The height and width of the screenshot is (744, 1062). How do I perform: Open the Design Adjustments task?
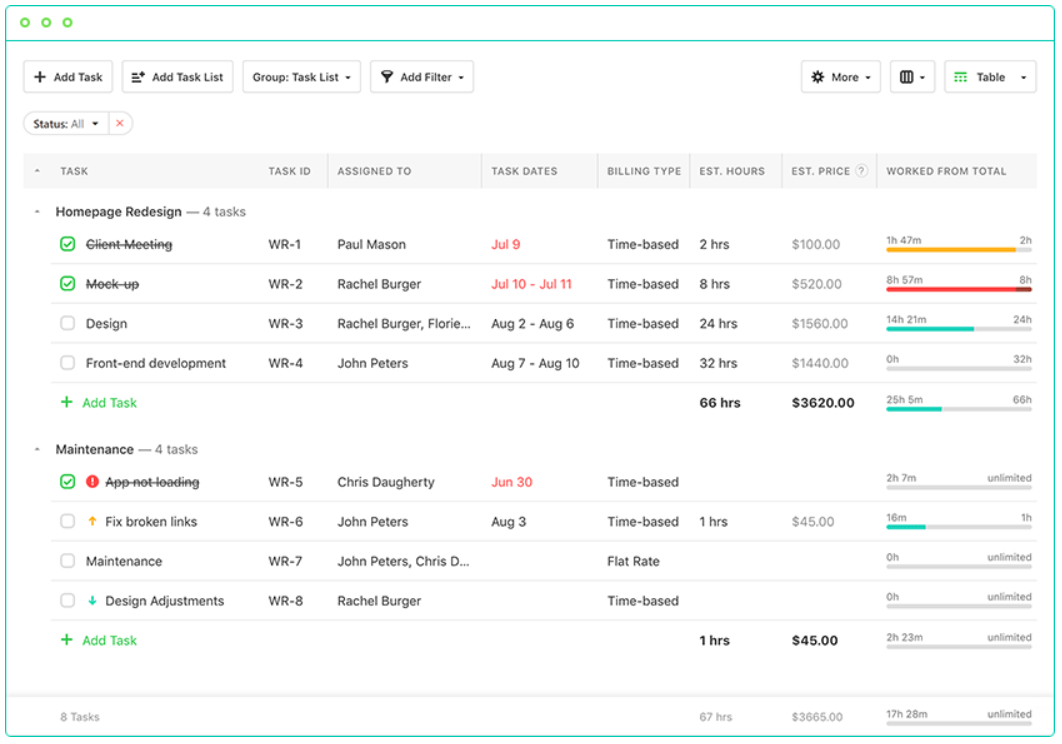(165, 600)
